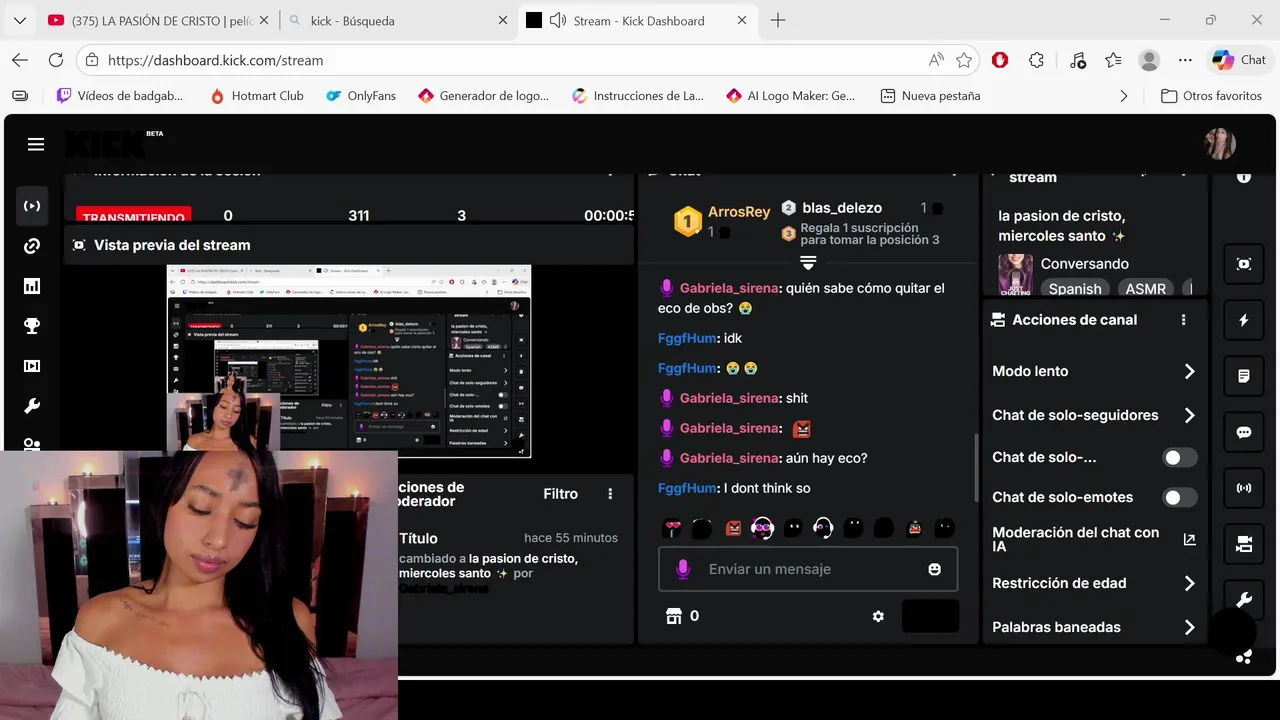Screen dimensions: 1280x720
Task: Click the stream preview widget icon in right rail
Action: (x=1244, y=264)
